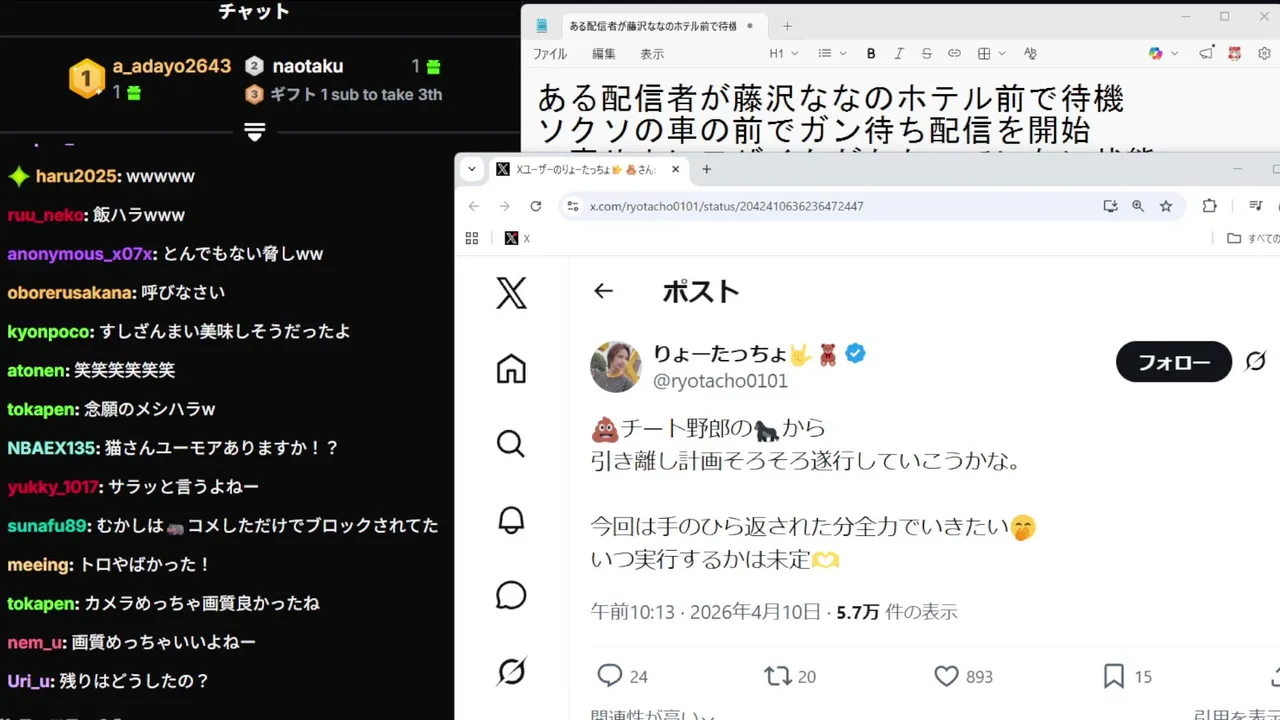The width and height of the screenshot is (1280, 720).
Task: Expand the chat leaderboard arrow
Action: click(254, 132)
